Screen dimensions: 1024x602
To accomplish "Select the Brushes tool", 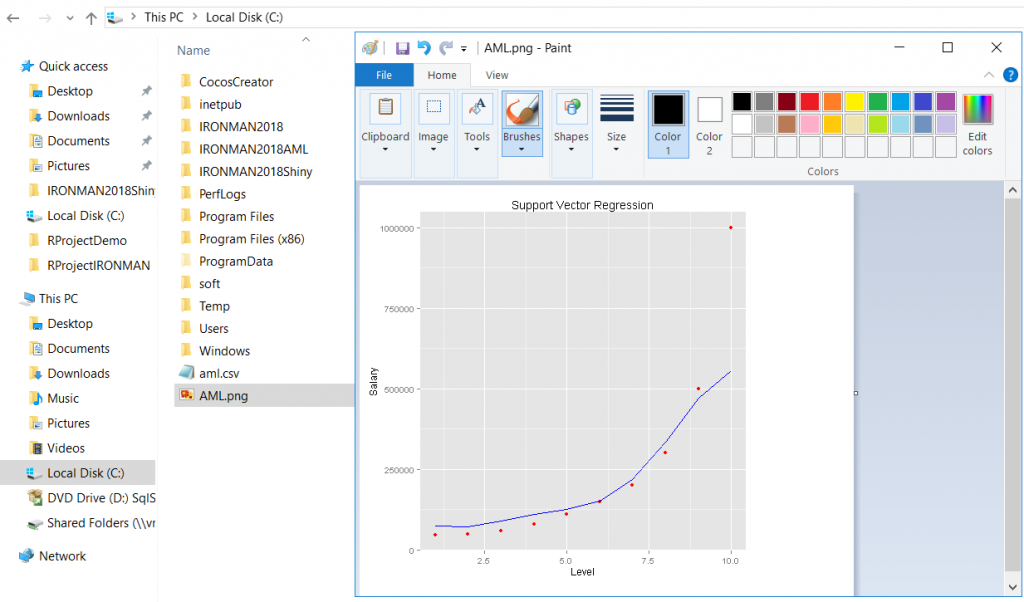I will (x=522, y=123).
